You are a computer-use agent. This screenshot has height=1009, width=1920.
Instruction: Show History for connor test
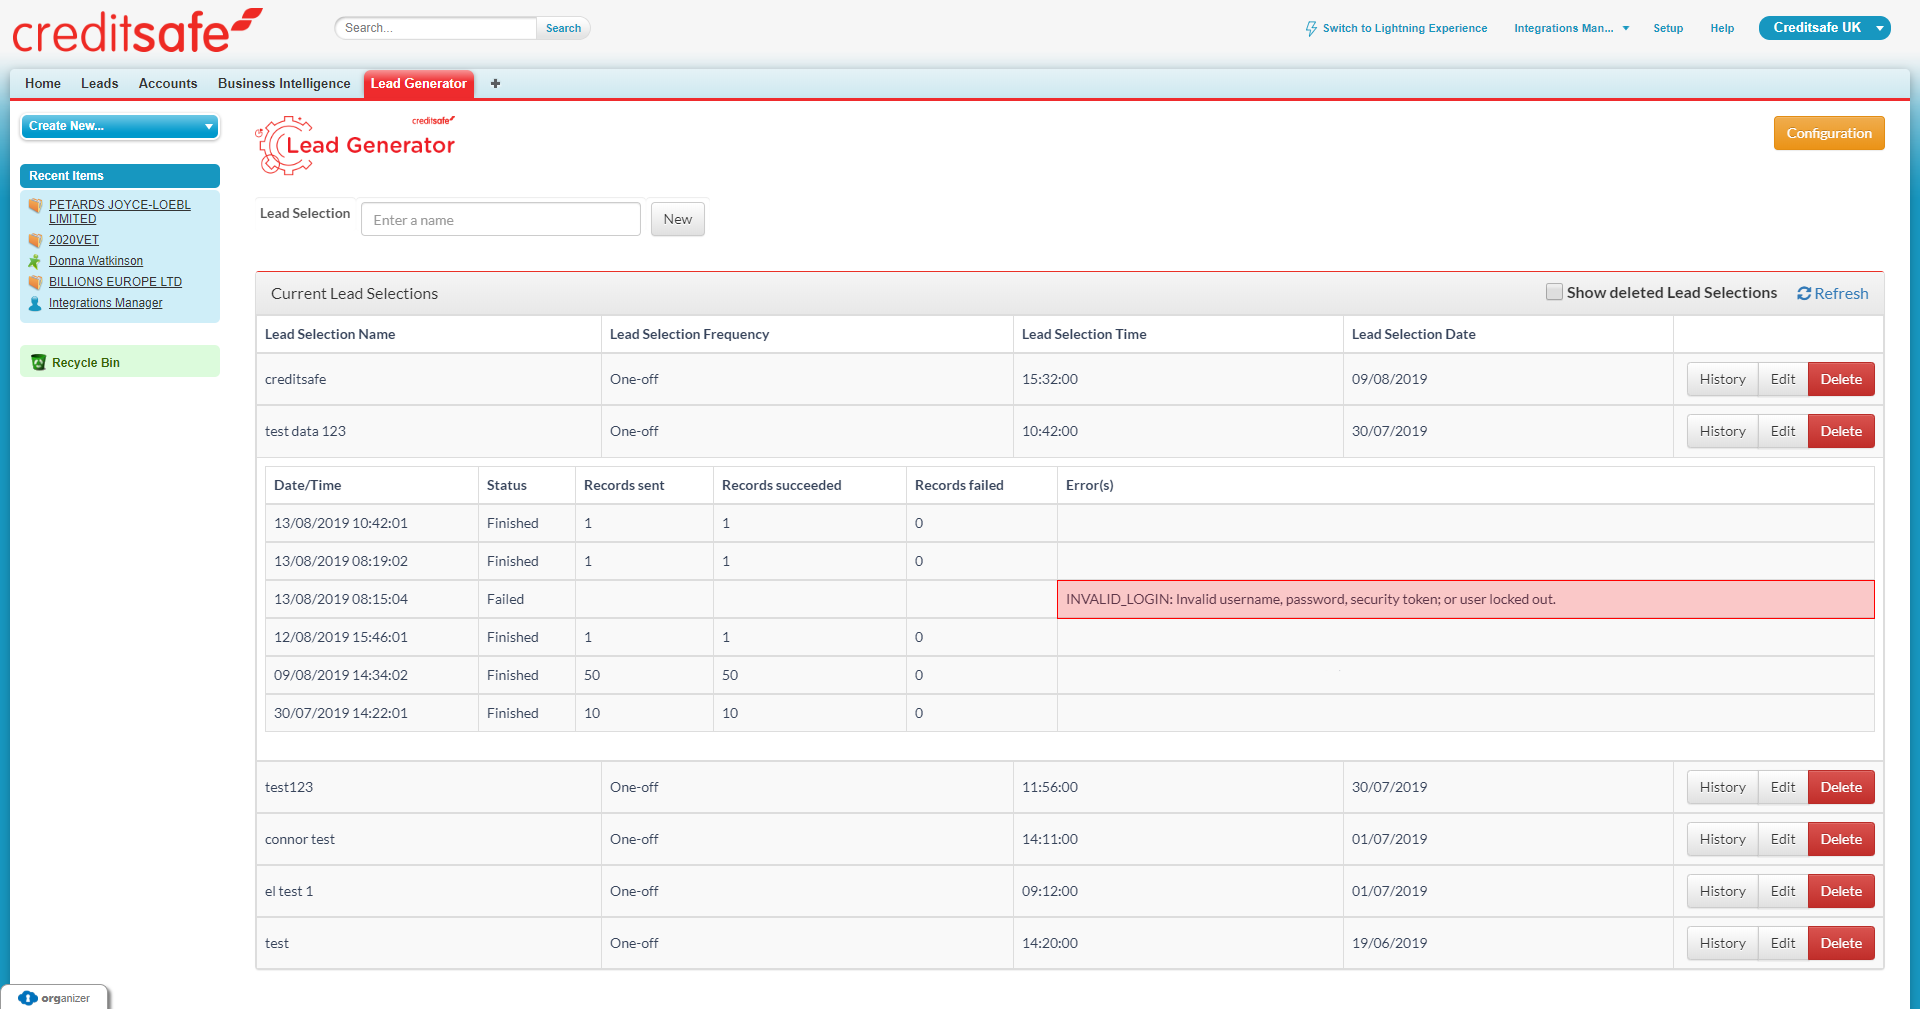(x=1722, y=839)
